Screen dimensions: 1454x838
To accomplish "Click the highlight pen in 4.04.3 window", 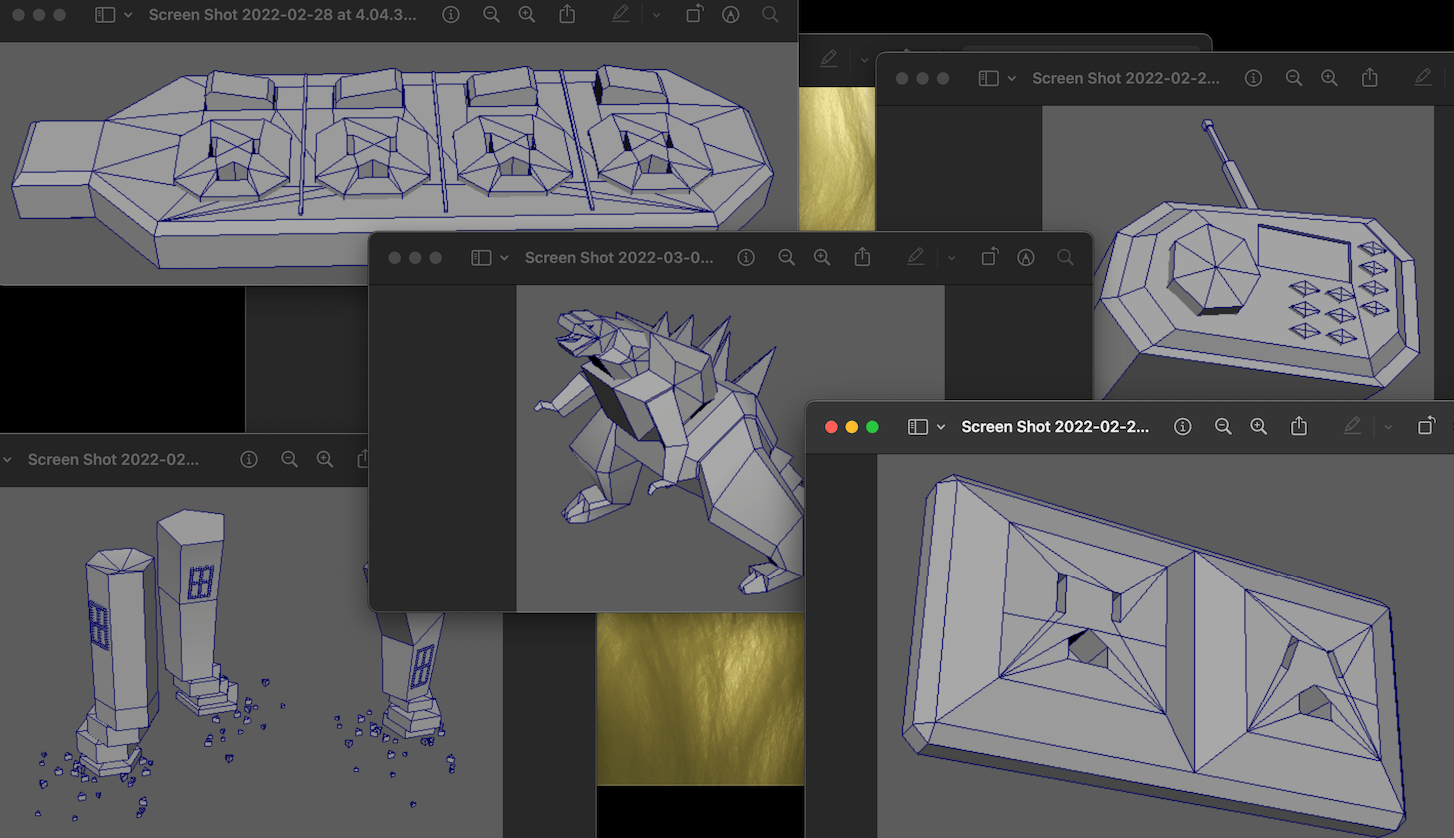I will [621, 15].
